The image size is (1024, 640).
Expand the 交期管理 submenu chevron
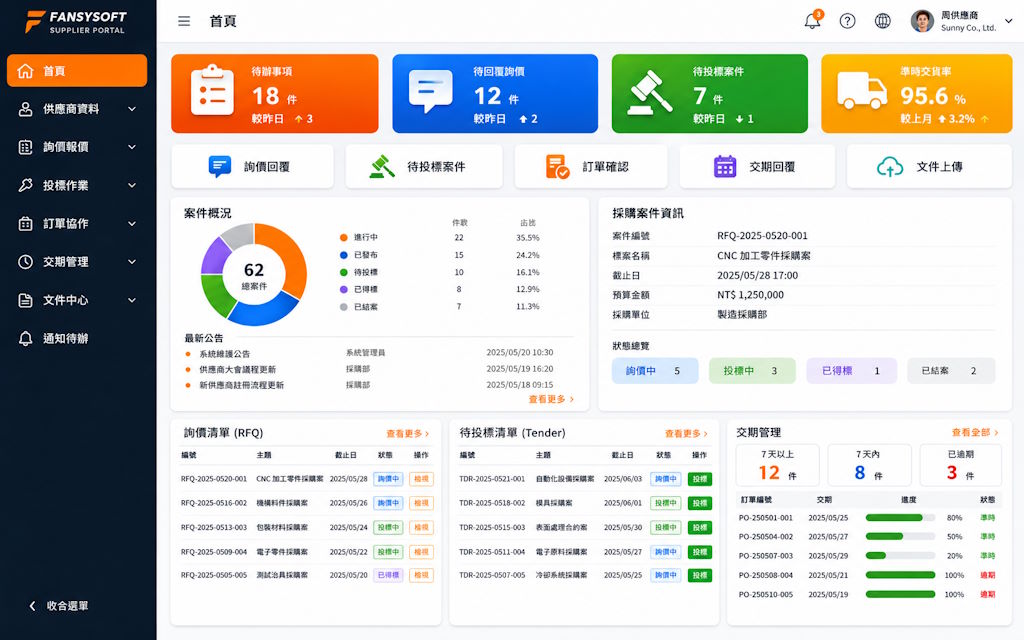tap(132, 262)
